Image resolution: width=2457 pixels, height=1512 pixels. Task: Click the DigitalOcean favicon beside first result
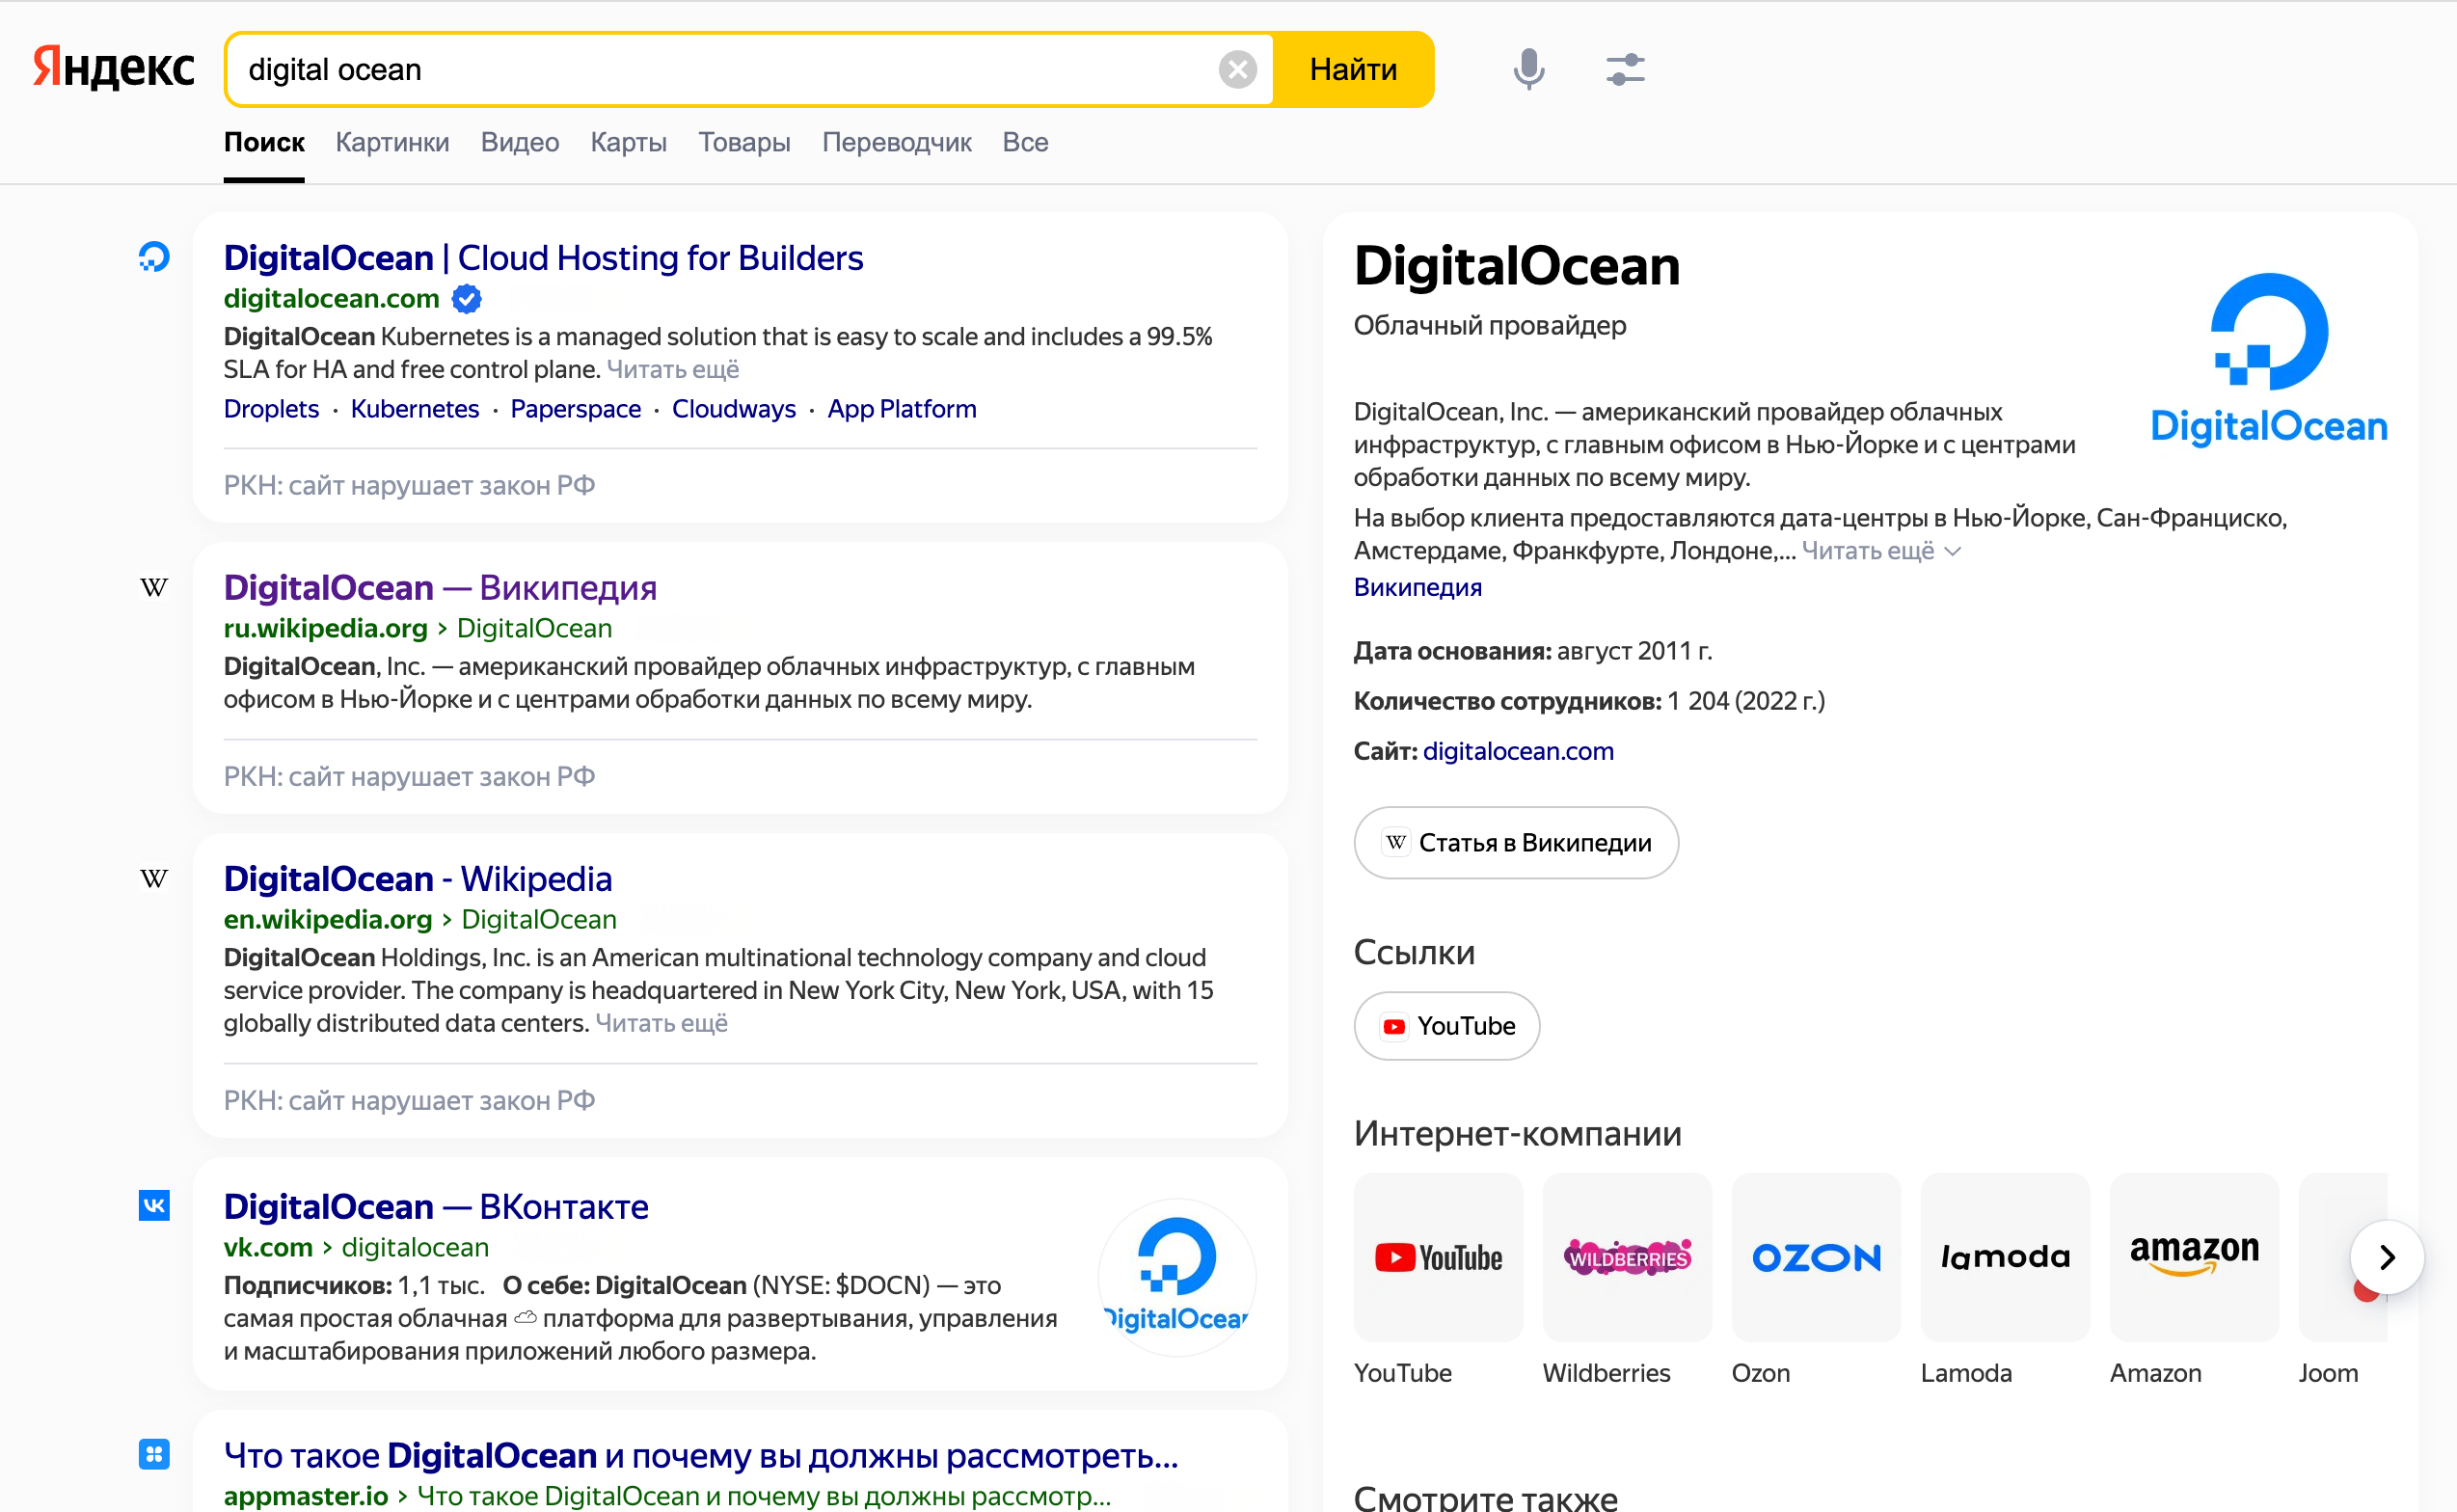point(154,257)
